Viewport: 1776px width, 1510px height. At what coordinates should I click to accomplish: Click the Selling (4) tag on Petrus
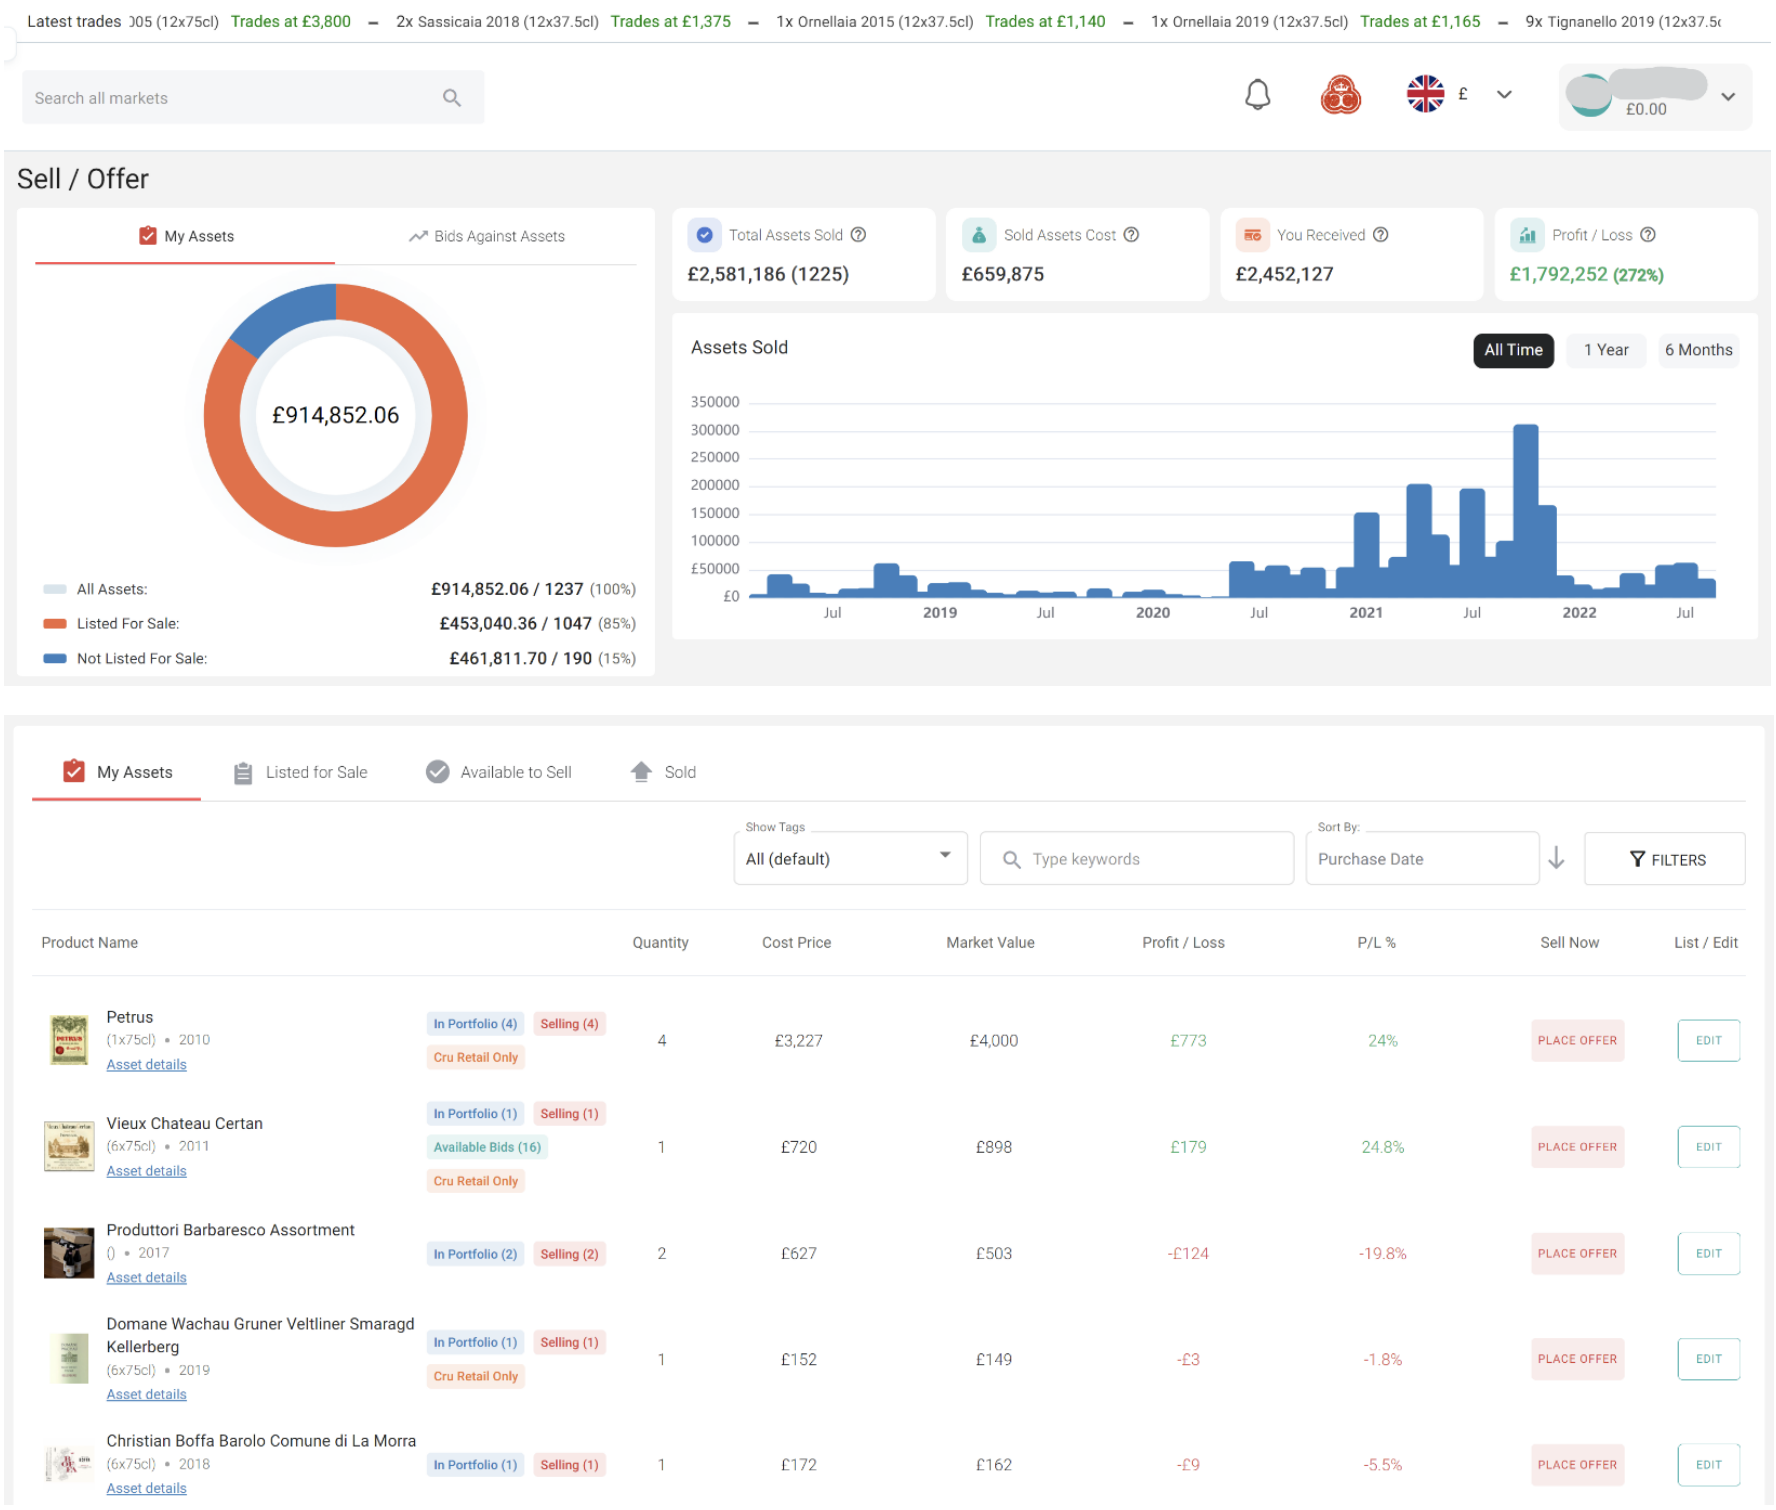[569, 1024]
